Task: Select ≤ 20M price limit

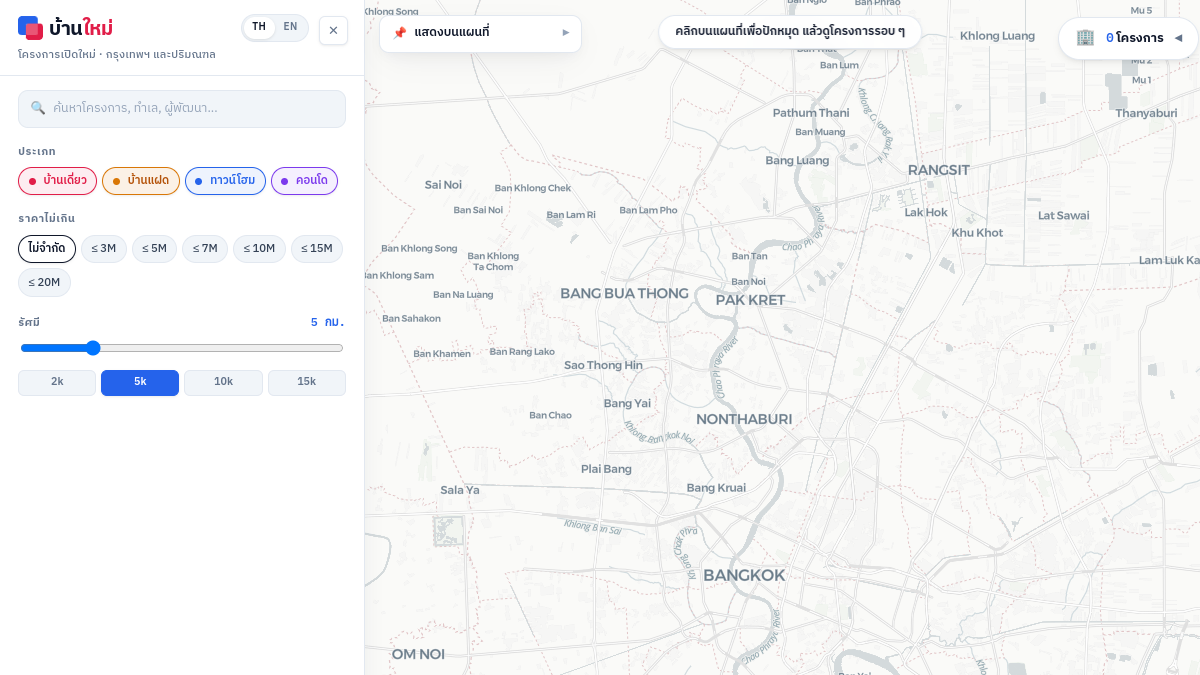Action: (x=44, y=282)
